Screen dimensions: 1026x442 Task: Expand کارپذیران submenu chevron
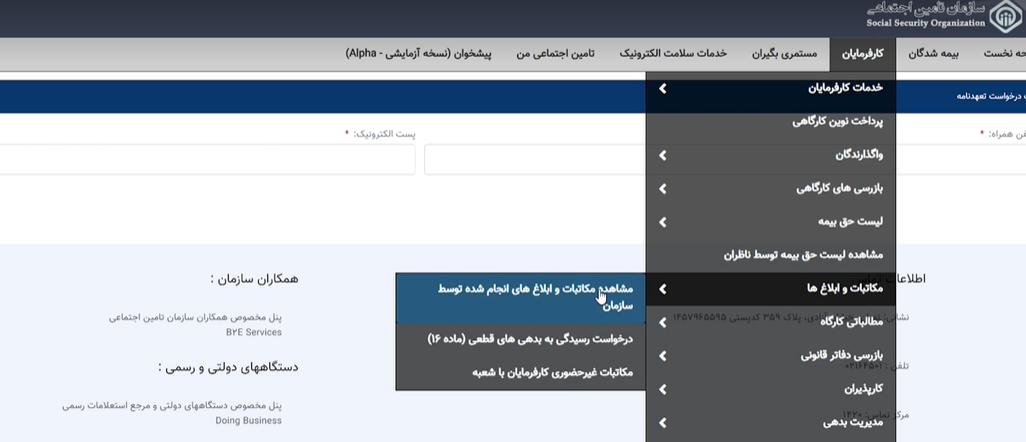(x=662, y=389)
